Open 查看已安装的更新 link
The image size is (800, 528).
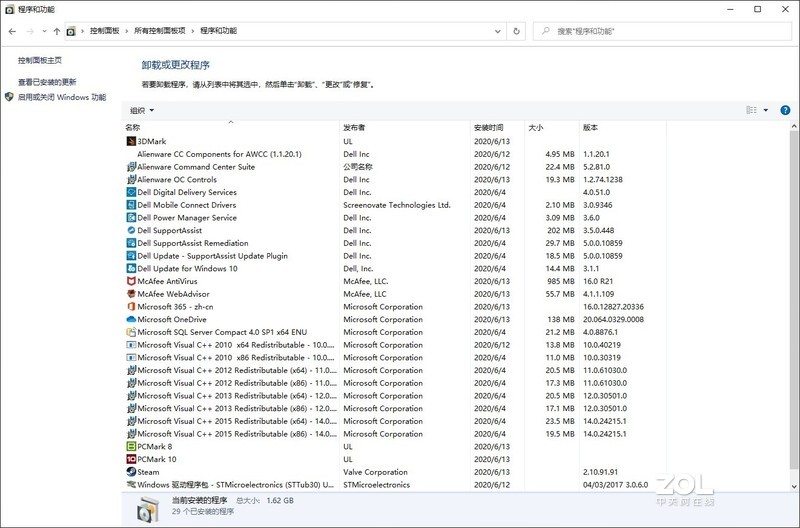click(47, 82)
